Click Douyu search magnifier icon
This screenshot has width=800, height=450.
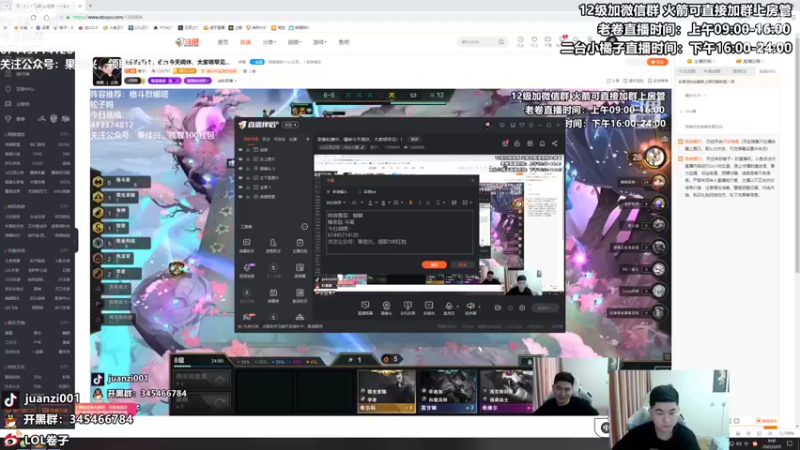click(502, 42)
